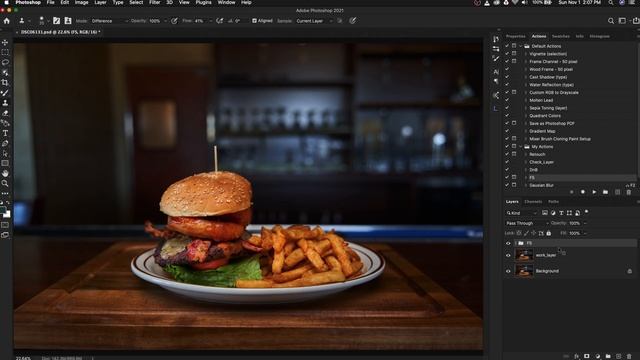Start recording in the Actions panel
640x360 pixels.
[x=583, y=192]
